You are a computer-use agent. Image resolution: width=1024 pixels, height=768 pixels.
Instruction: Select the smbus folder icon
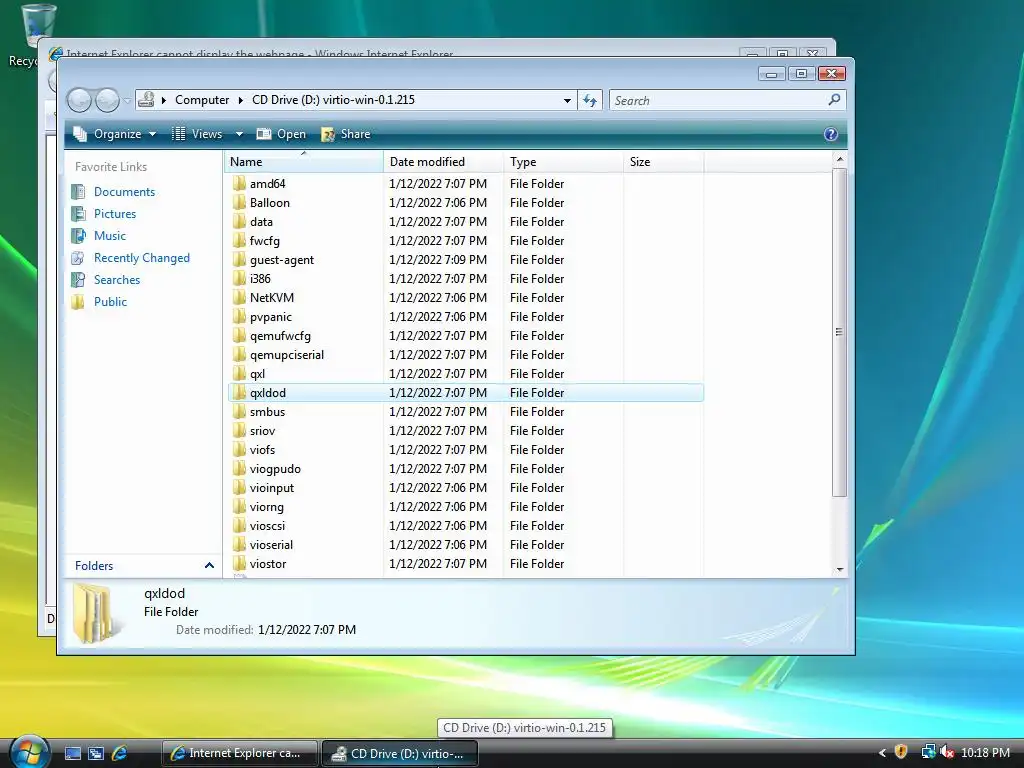(x=240, y=411)
